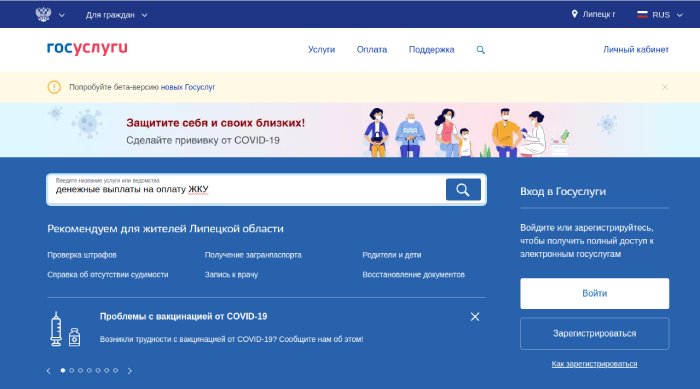
Task: Expand the chevron beside the coat of arms
Action: (62, 15)
